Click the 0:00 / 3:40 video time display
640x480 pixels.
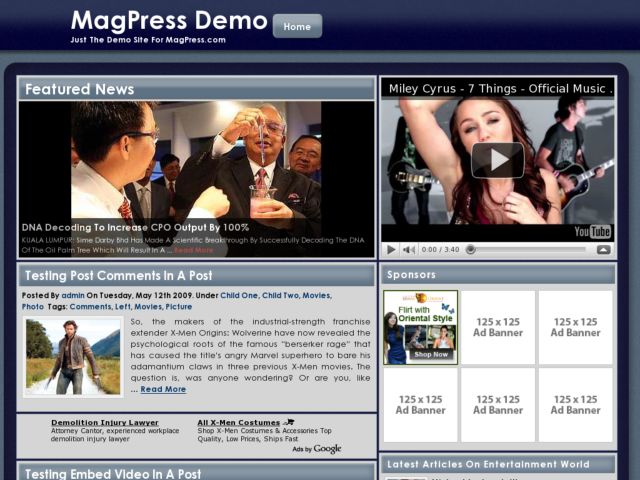[440, 249]
